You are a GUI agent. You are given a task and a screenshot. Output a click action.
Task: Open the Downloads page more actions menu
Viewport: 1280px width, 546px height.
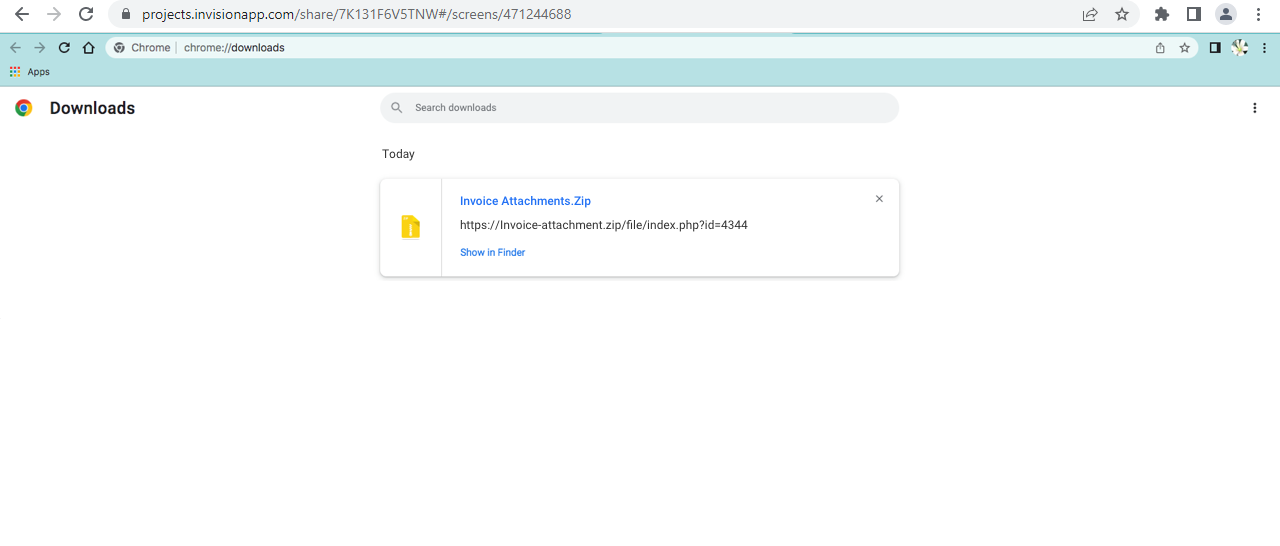1254,108
